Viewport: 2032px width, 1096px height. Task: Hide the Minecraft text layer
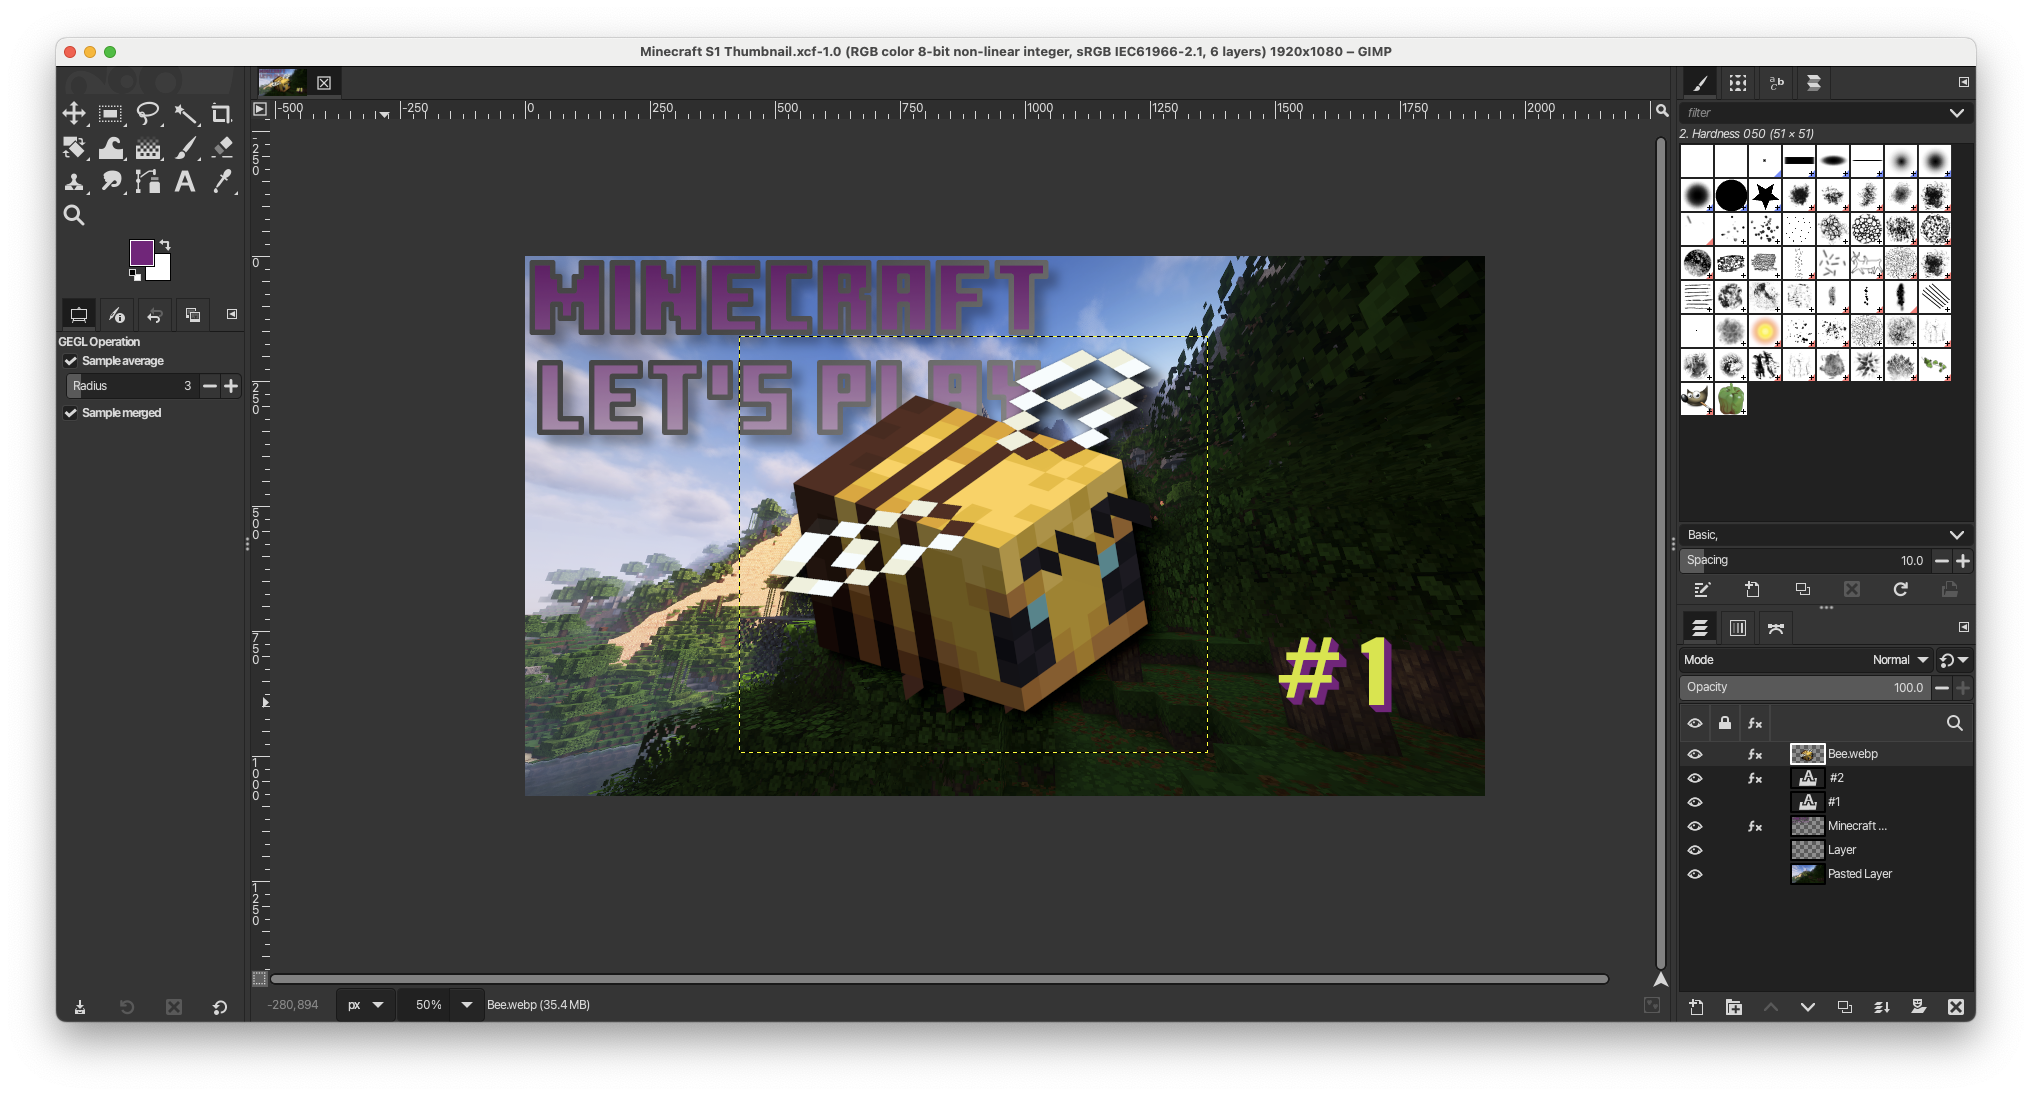click(x=1695, y=826)
